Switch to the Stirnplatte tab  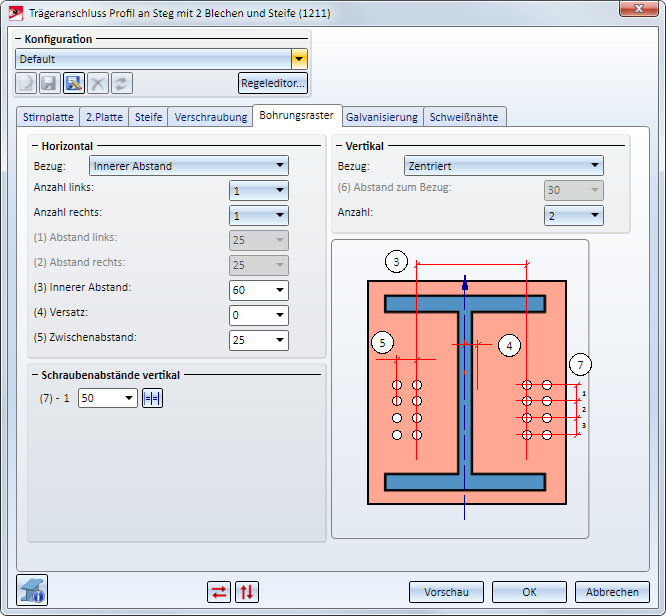coord(48,117)
